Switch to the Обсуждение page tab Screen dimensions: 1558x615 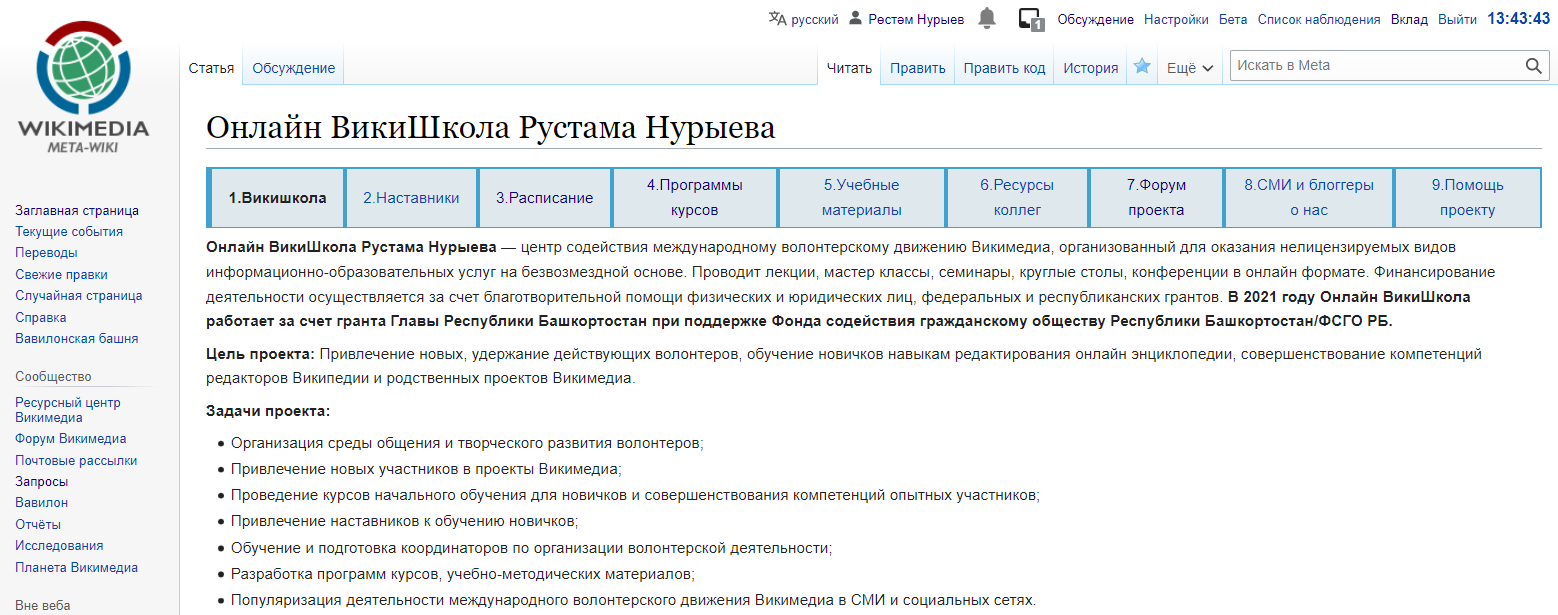pos(293,68)
